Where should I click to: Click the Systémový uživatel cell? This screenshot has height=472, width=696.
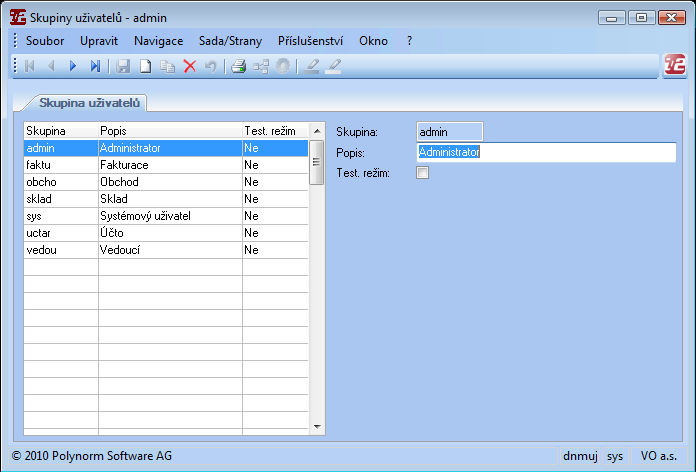[x=170, y=216]
